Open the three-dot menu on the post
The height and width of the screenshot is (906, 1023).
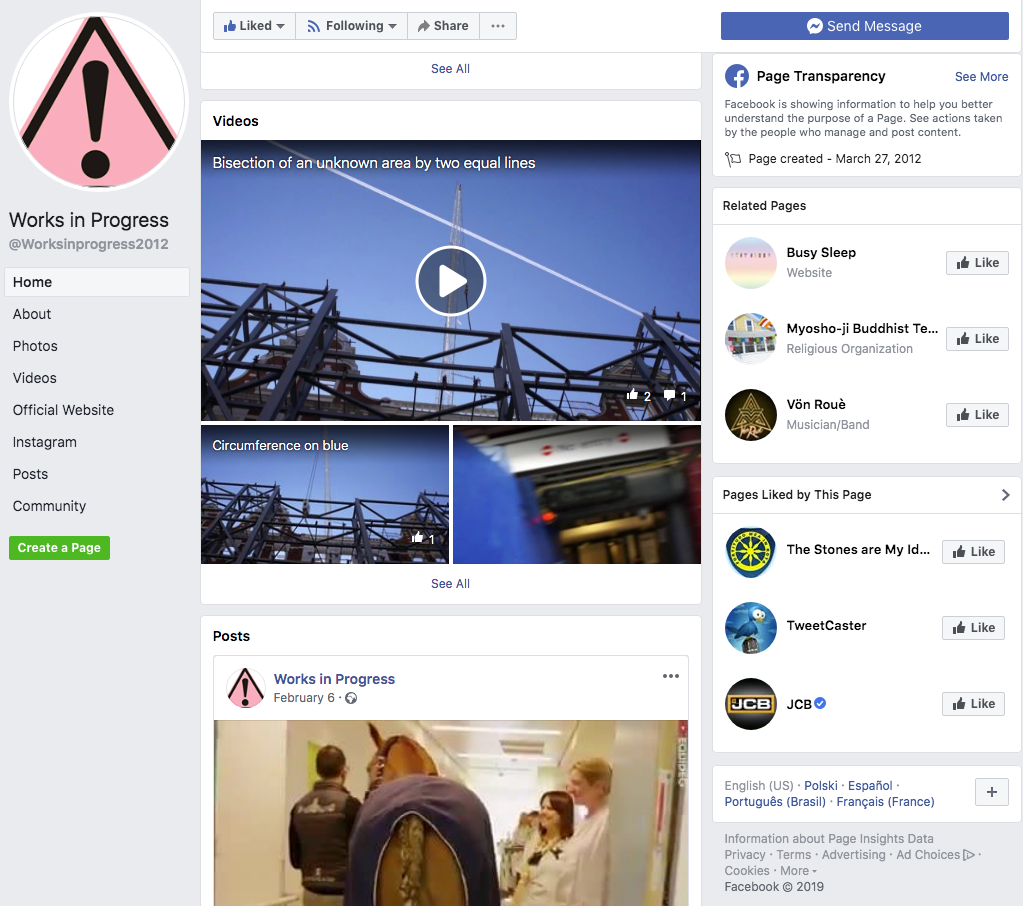(x=670, y=677)
